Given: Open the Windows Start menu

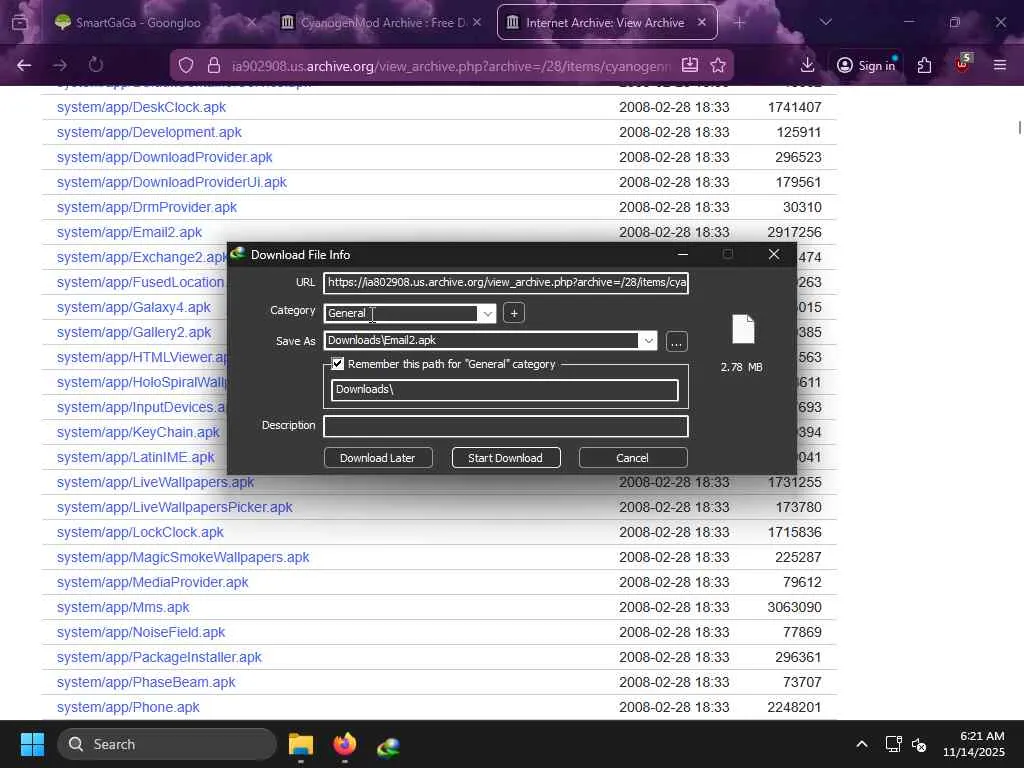Looking at the screenshot, I should pos(32,744).
